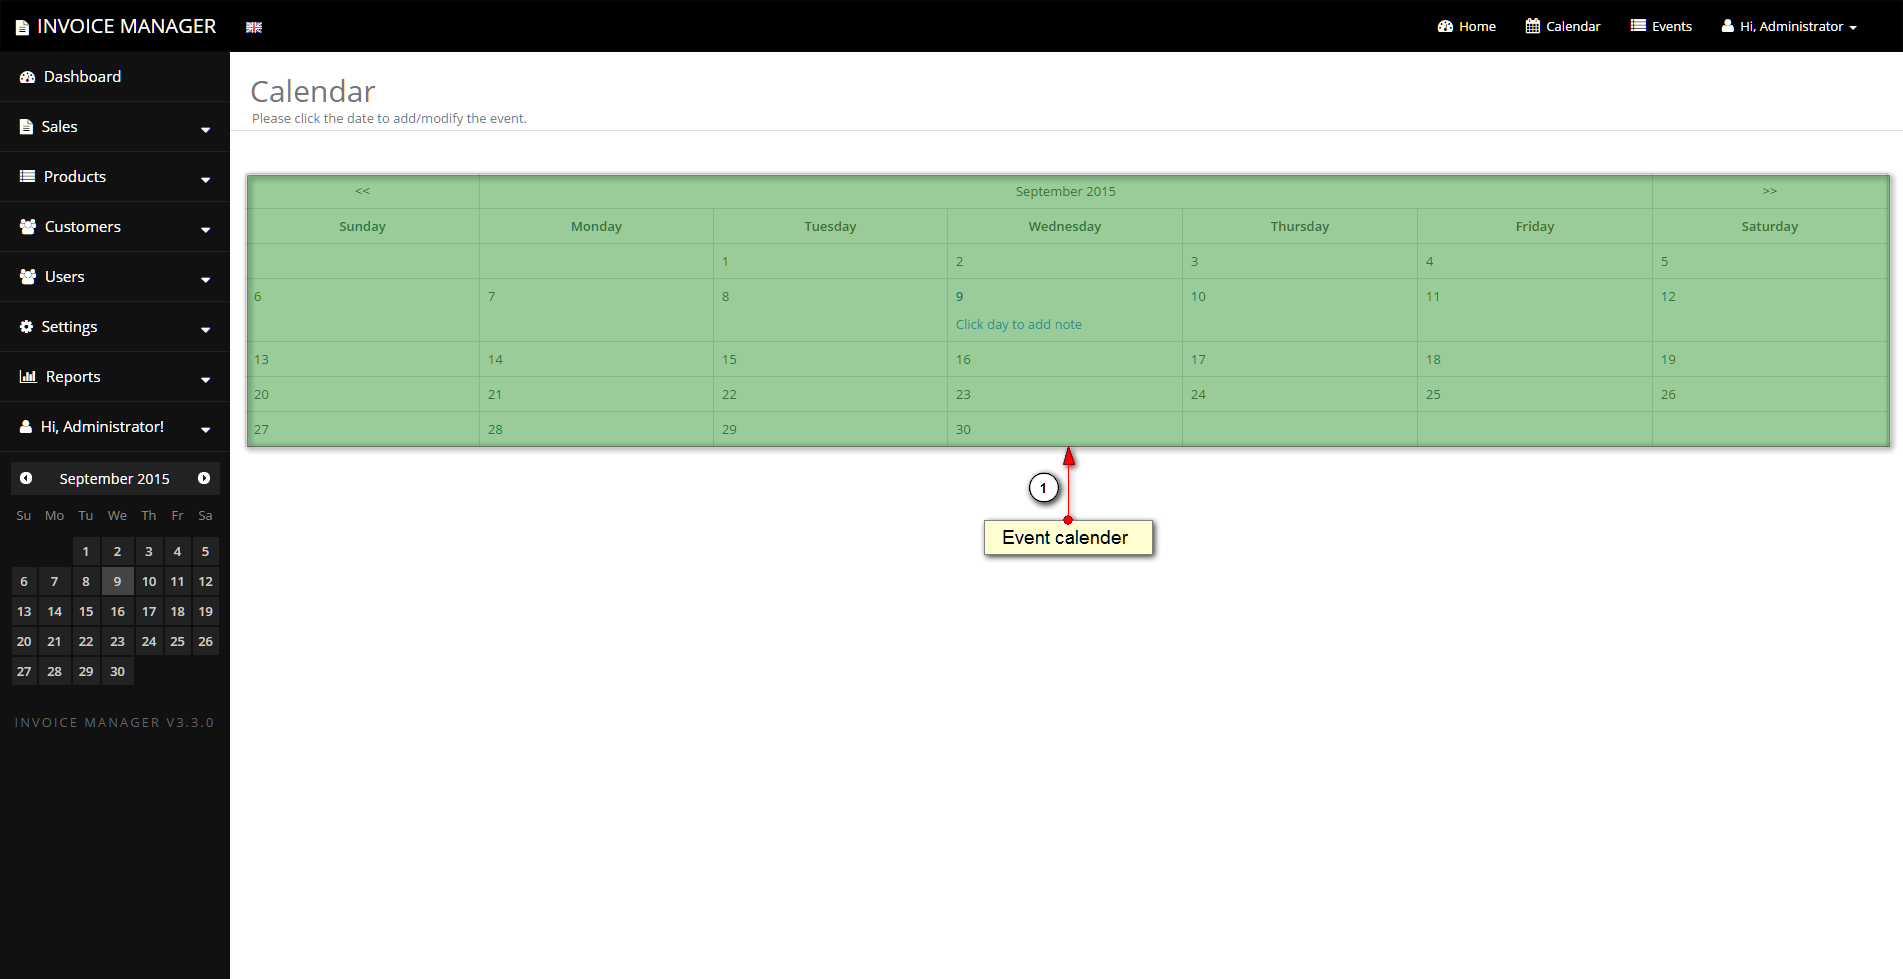
Task: Click the Invoice Manager logo icon
Action: [x=22, y=28]
